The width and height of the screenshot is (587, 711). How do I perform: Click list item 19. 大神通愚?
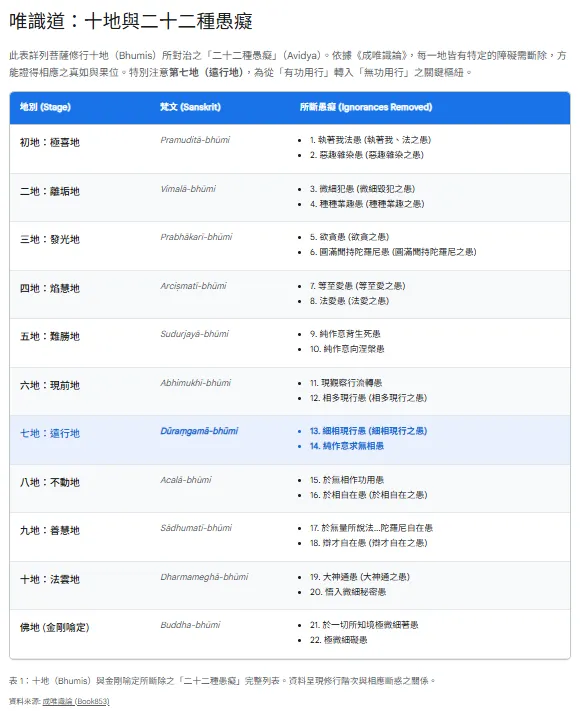pos(360,577)
